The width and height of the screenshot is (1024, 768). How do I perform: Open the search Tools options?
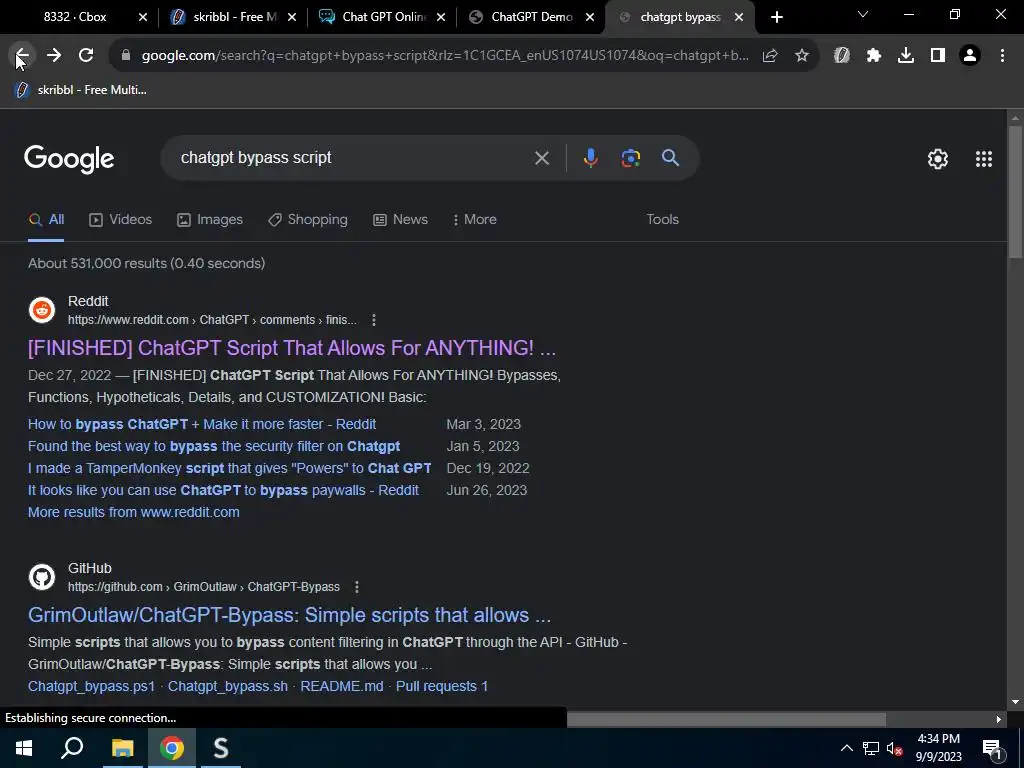662,219
